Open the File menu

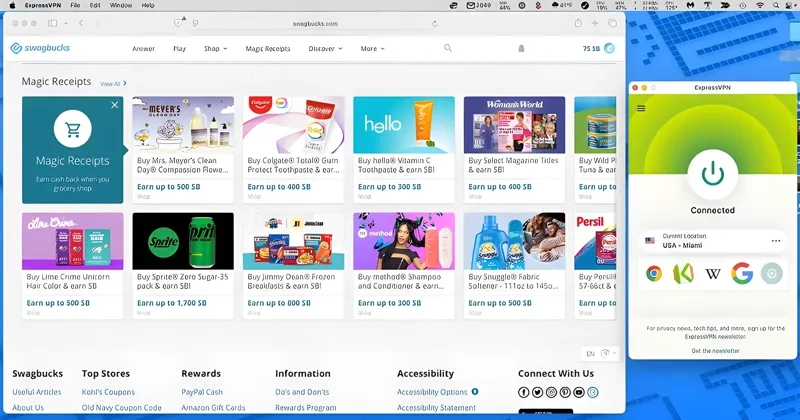pyautogui.click(x=75, y=5)
